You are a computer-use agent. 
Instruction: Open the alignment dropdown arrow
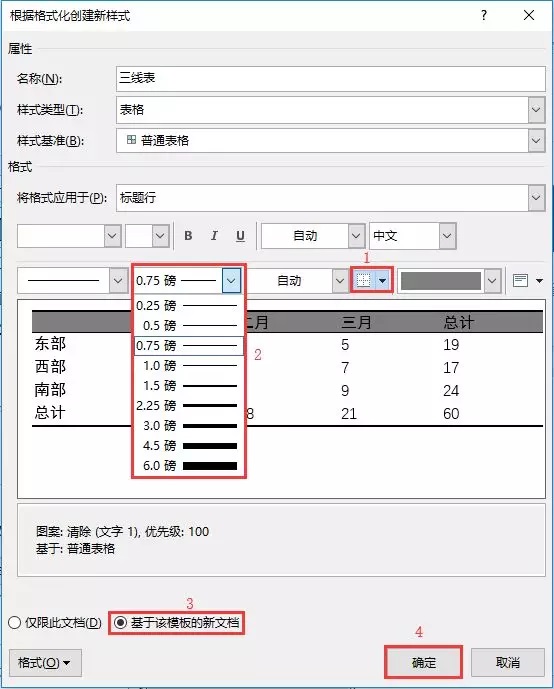tap(540, 280)
